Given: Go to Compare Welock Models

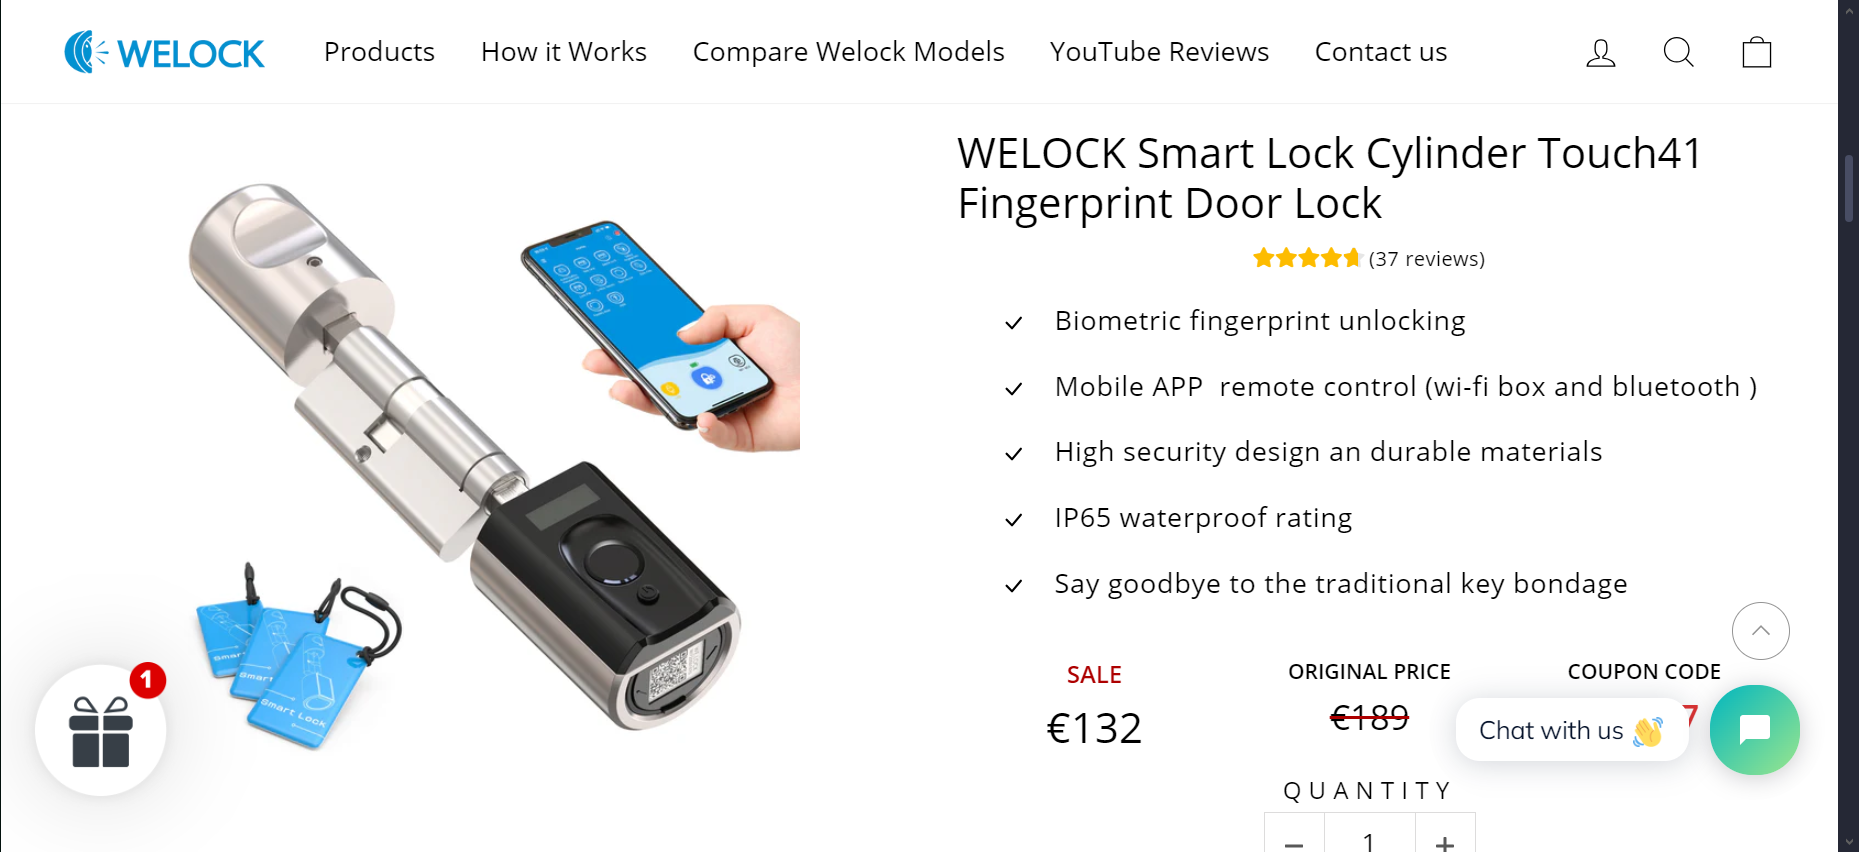Looking at the screenshot, I should pos(848,52).
